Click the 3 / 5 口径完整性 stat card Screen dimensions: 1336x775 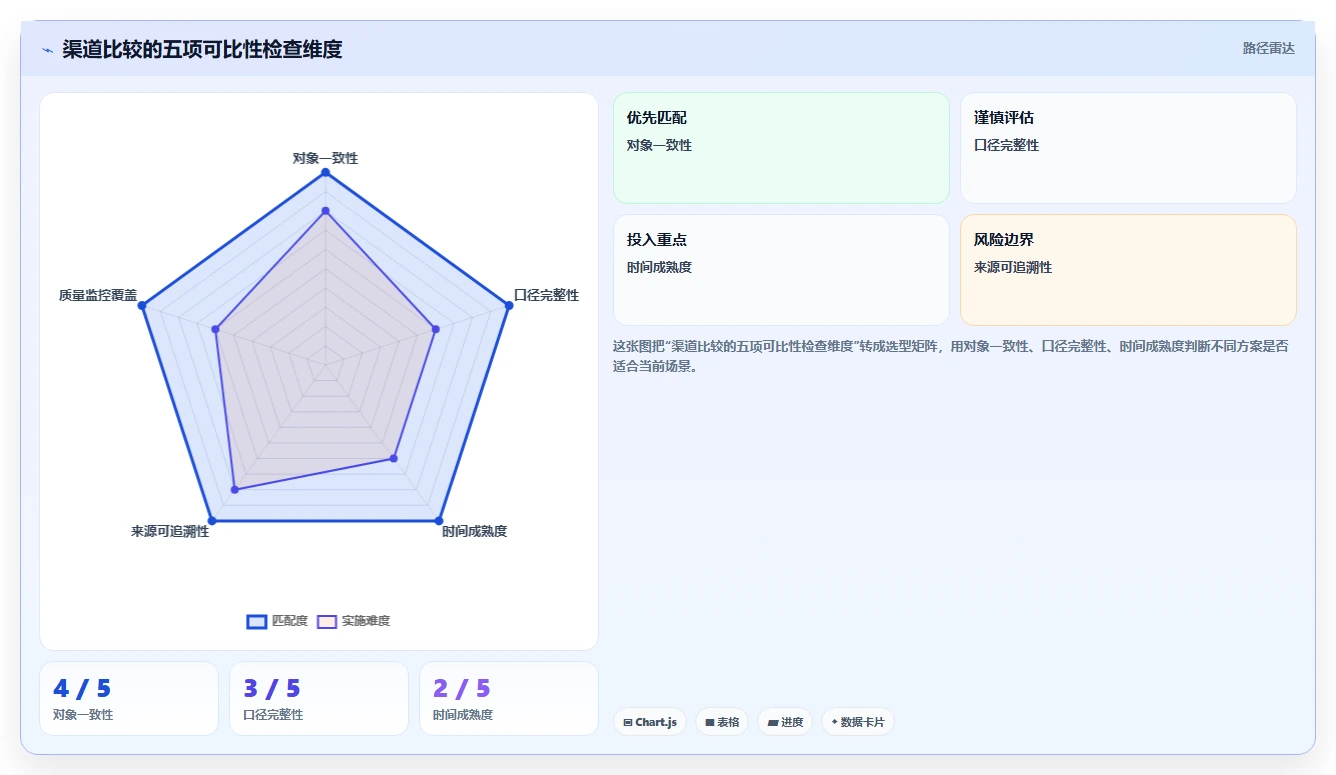point(319,698)
